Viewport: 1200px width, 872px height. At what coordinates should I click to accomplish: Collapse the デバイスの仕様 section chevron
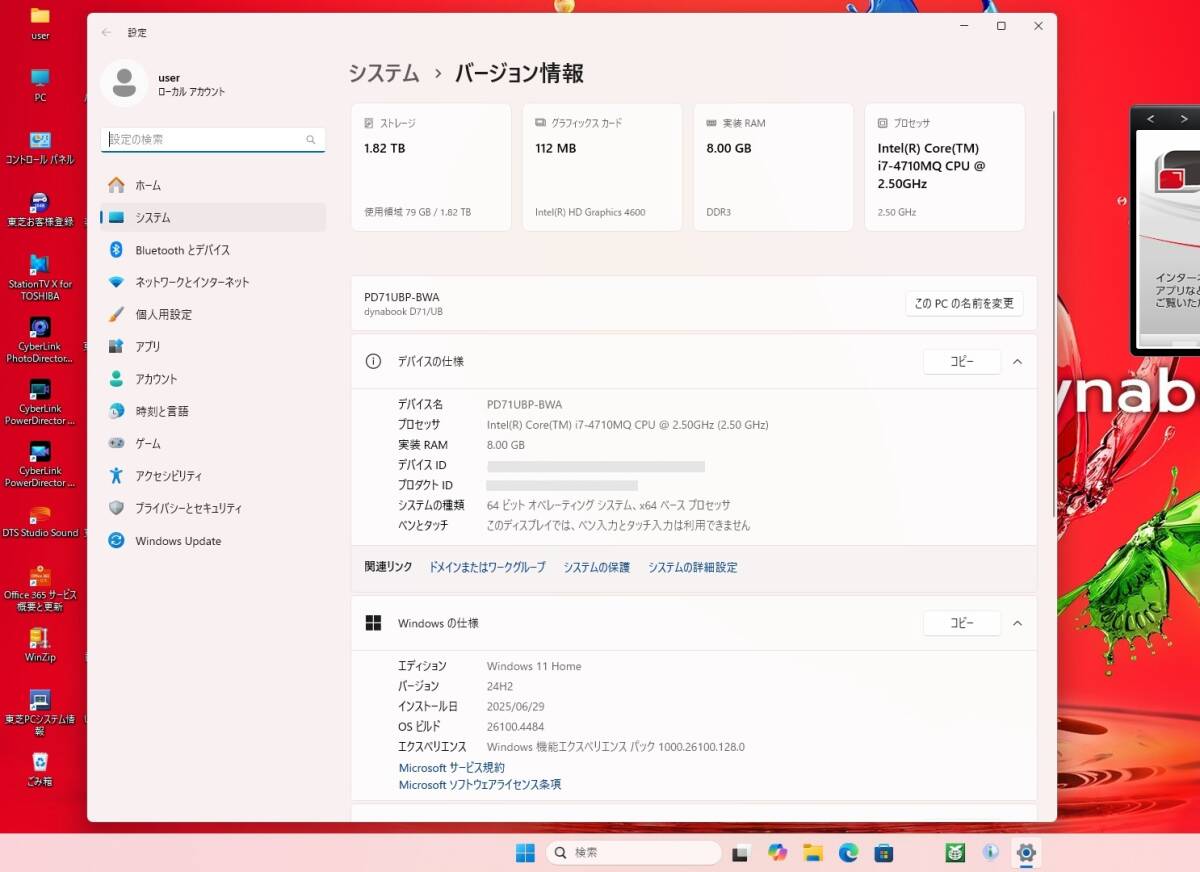tap(1017, 362)
